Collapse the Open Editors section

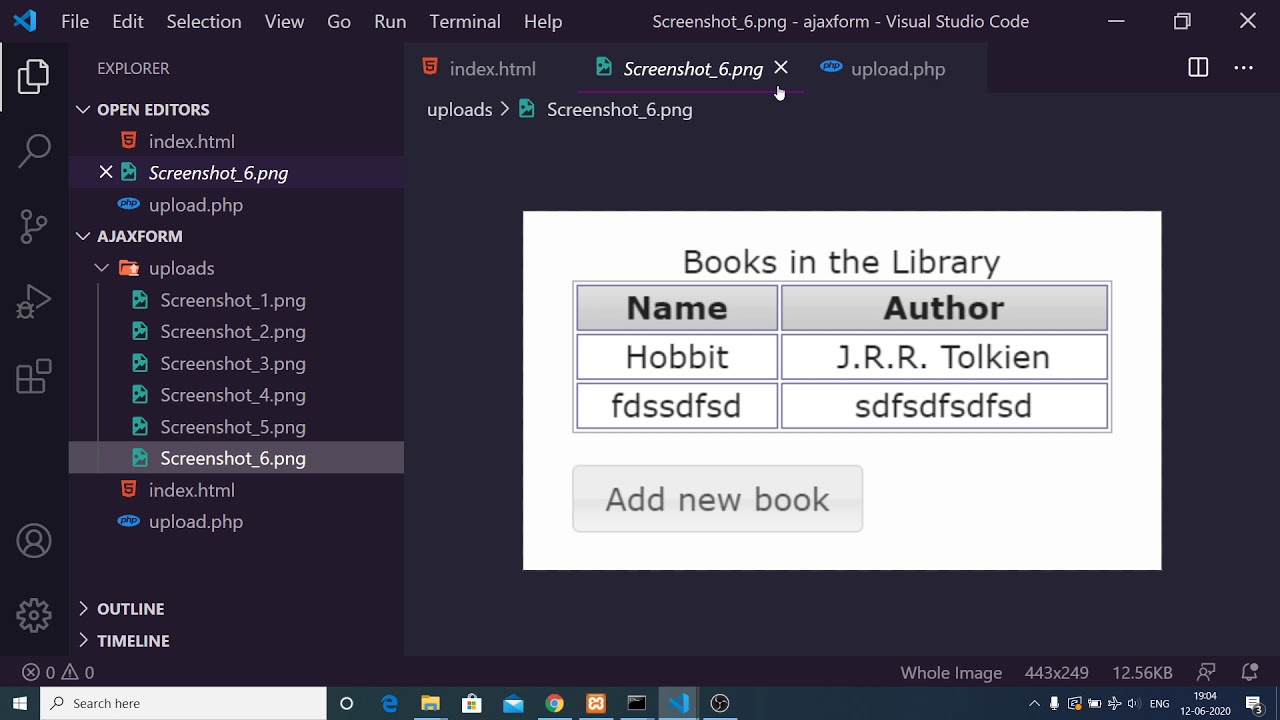click(83, 110)
